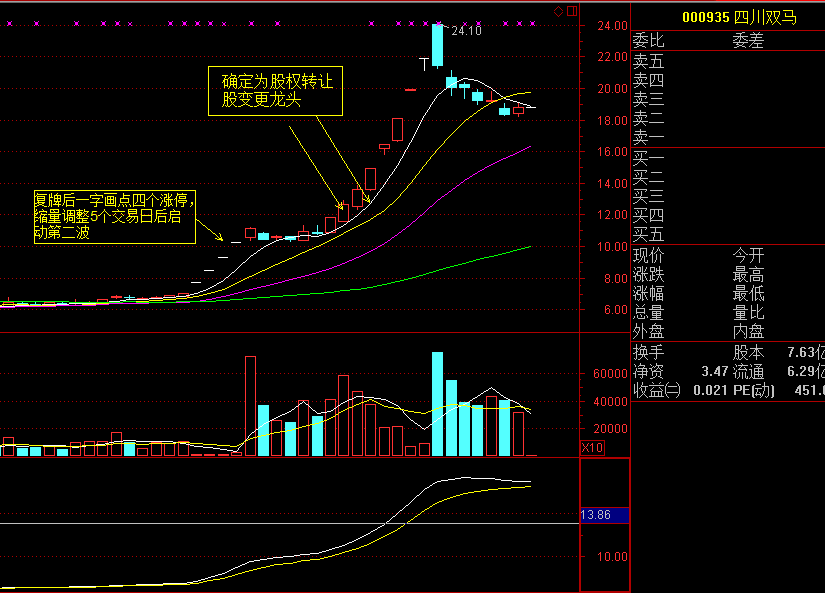The image size is (825, 593).
Task: Select the 卖三 order row
Action: coord(728,99)
